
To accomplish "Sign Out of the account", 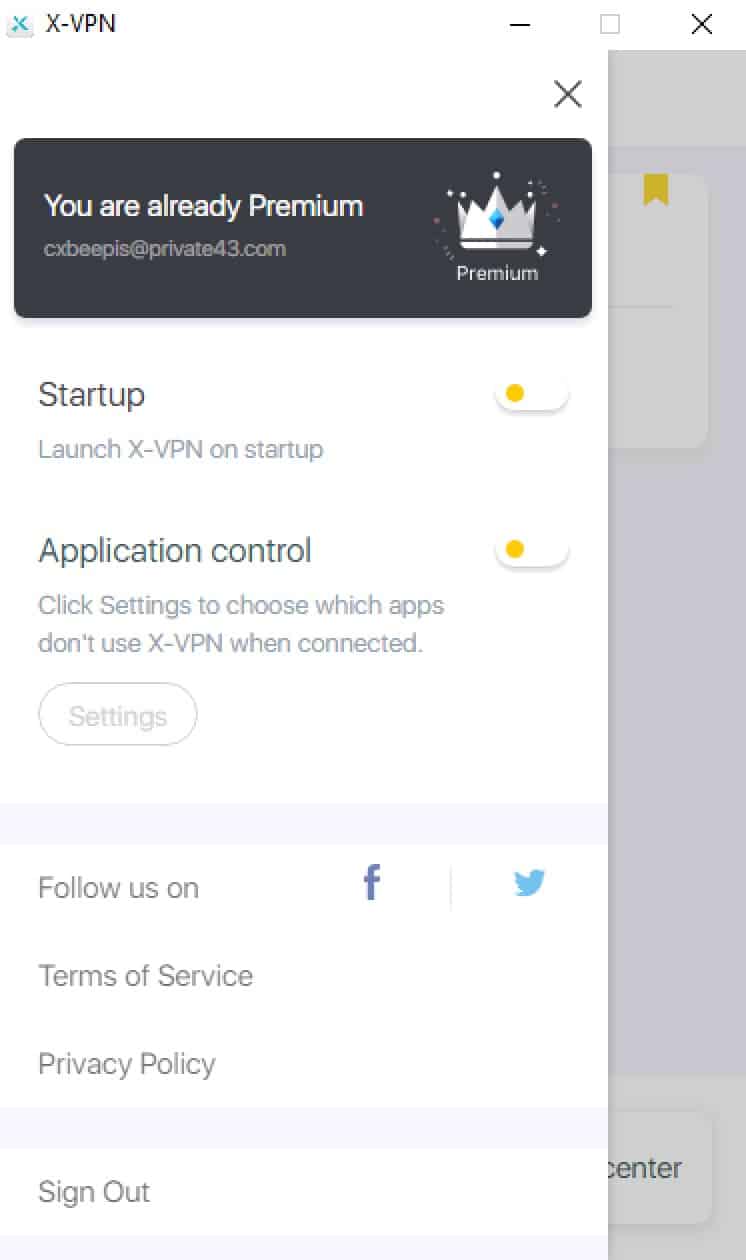I will 94,1192.
